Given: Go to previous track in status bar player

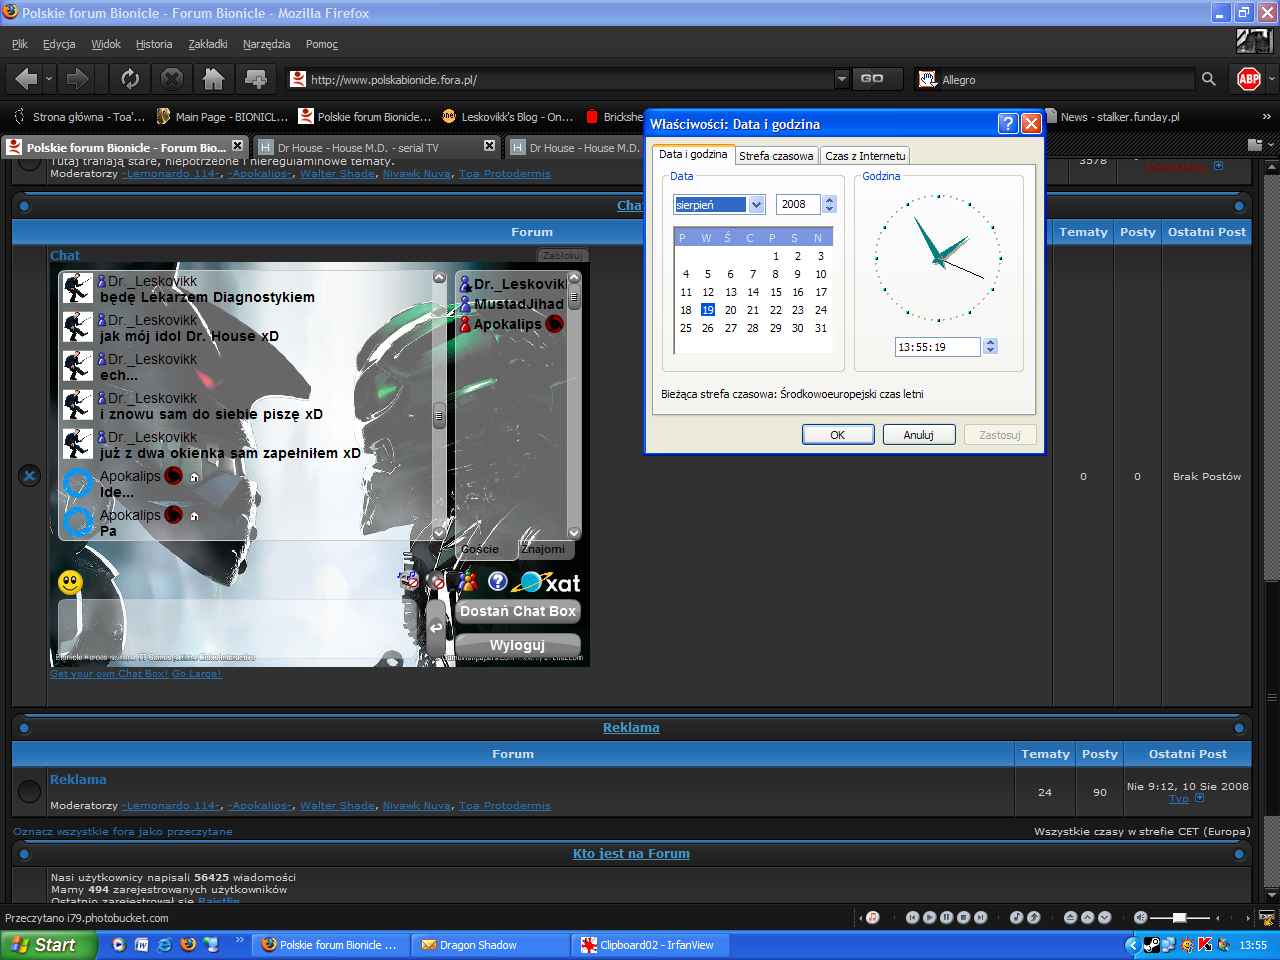Looking at the screenshot, I should click(912, 917).
